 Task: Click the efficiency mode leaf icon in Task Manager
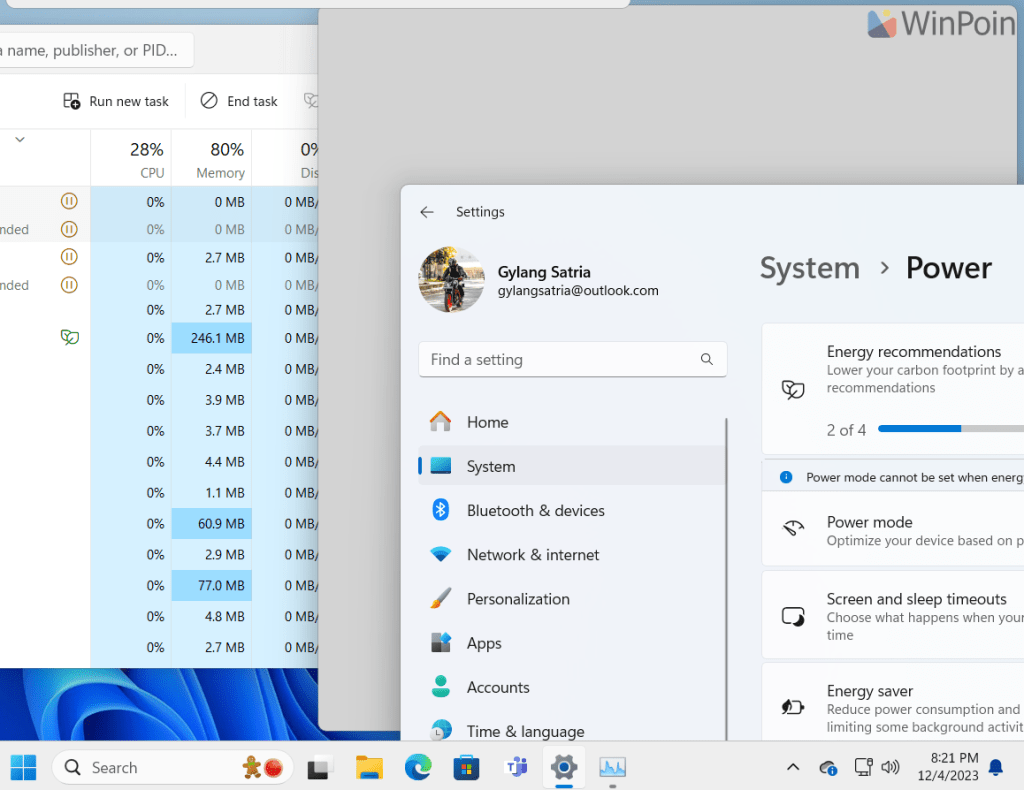(69, 337)
